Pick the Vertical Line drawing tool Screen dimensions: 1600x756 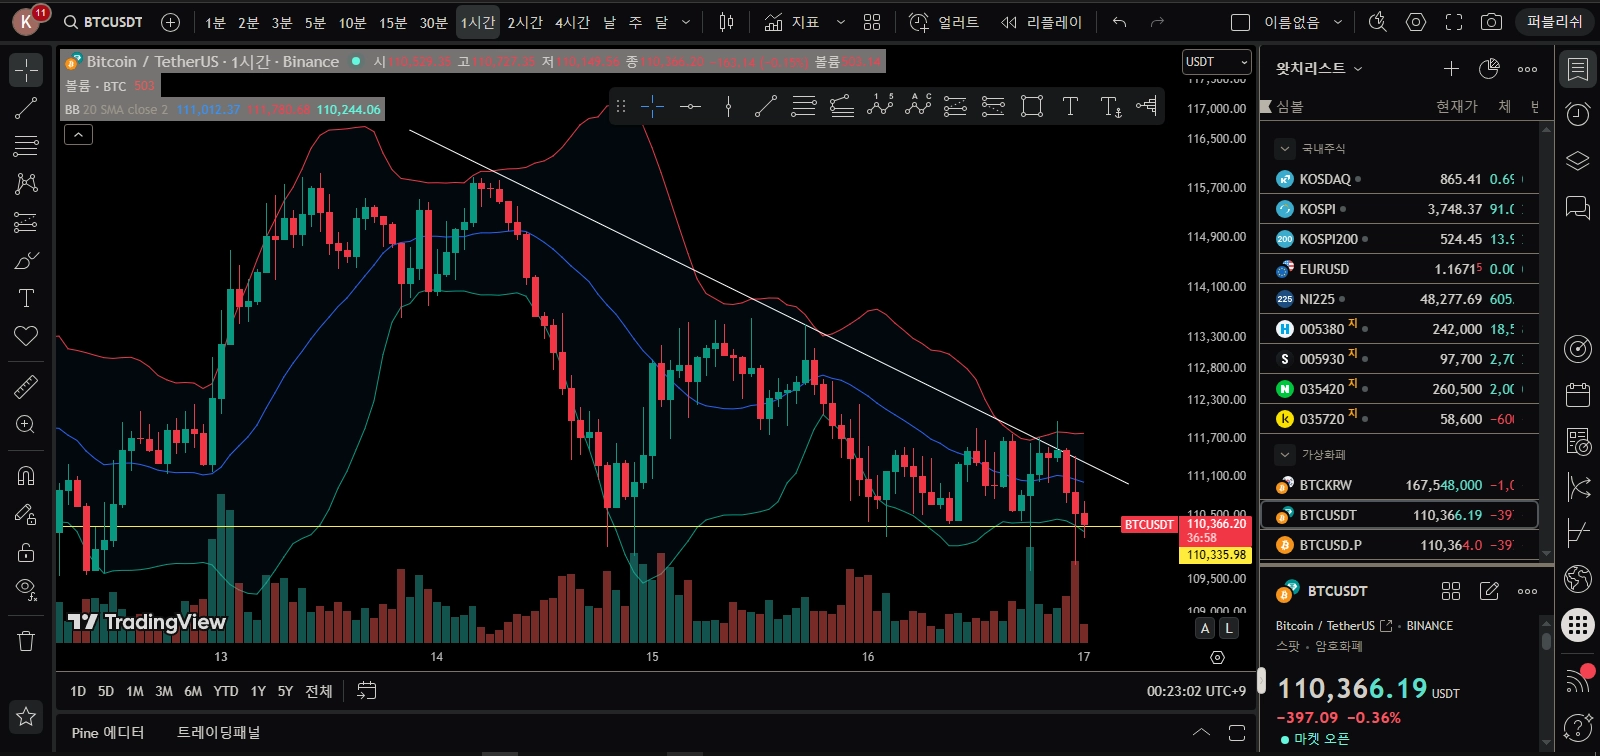tap(728, 106)
